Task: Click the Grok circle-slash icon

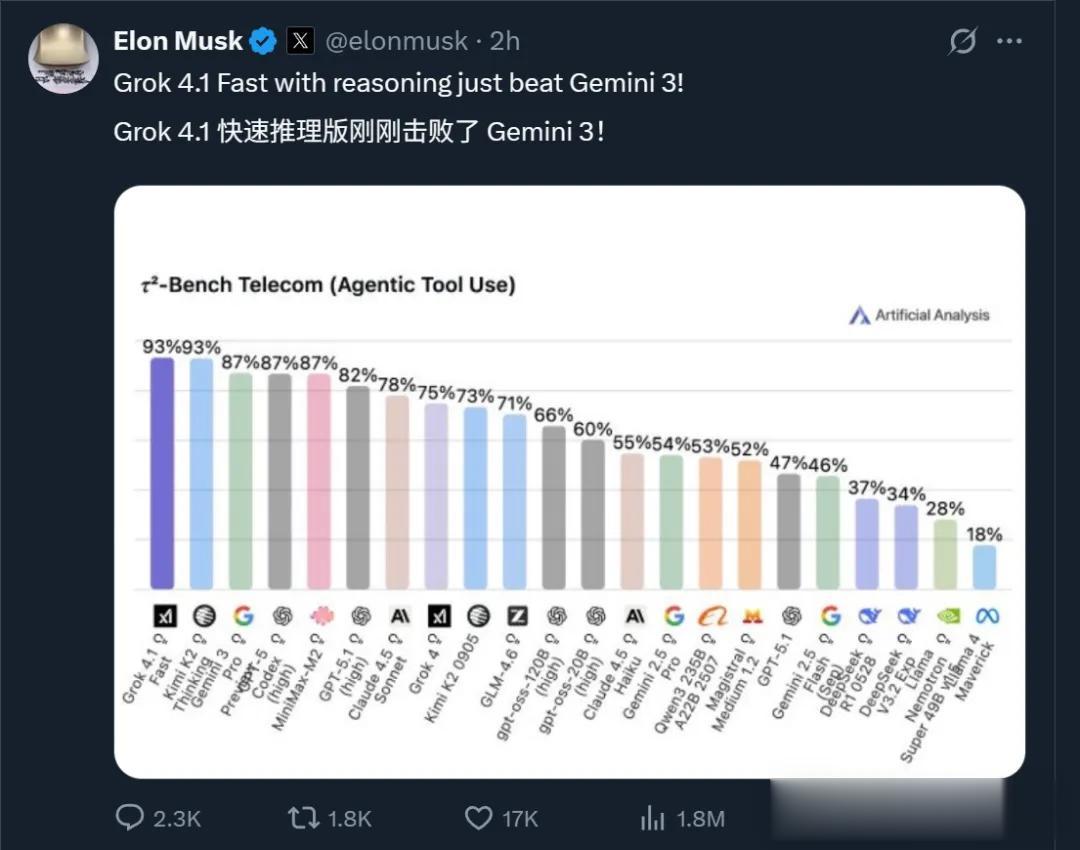Action: point(962,42)
